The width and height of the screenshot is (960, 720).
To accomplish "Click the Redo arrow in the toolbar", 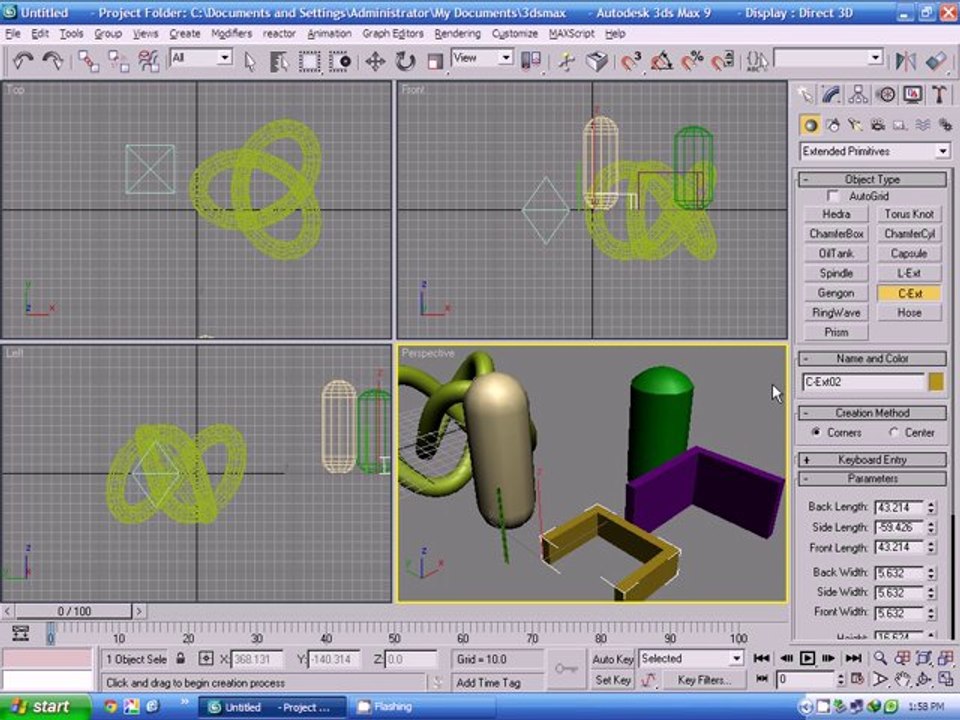I will pos(53,61).
